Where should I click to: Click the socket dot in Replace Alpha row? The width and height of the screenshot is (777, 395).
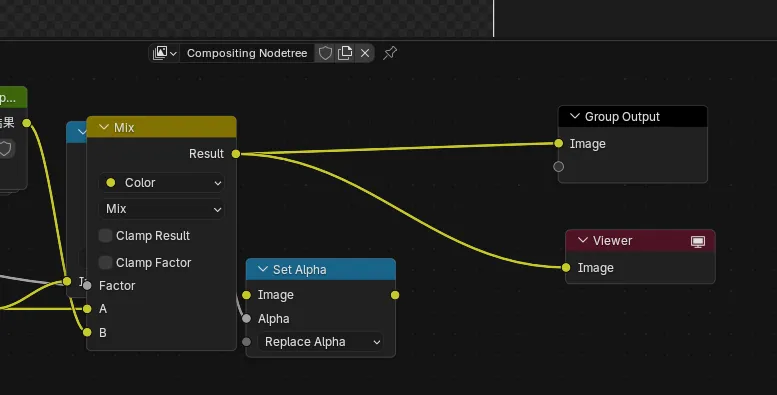[x=246, y=342]
